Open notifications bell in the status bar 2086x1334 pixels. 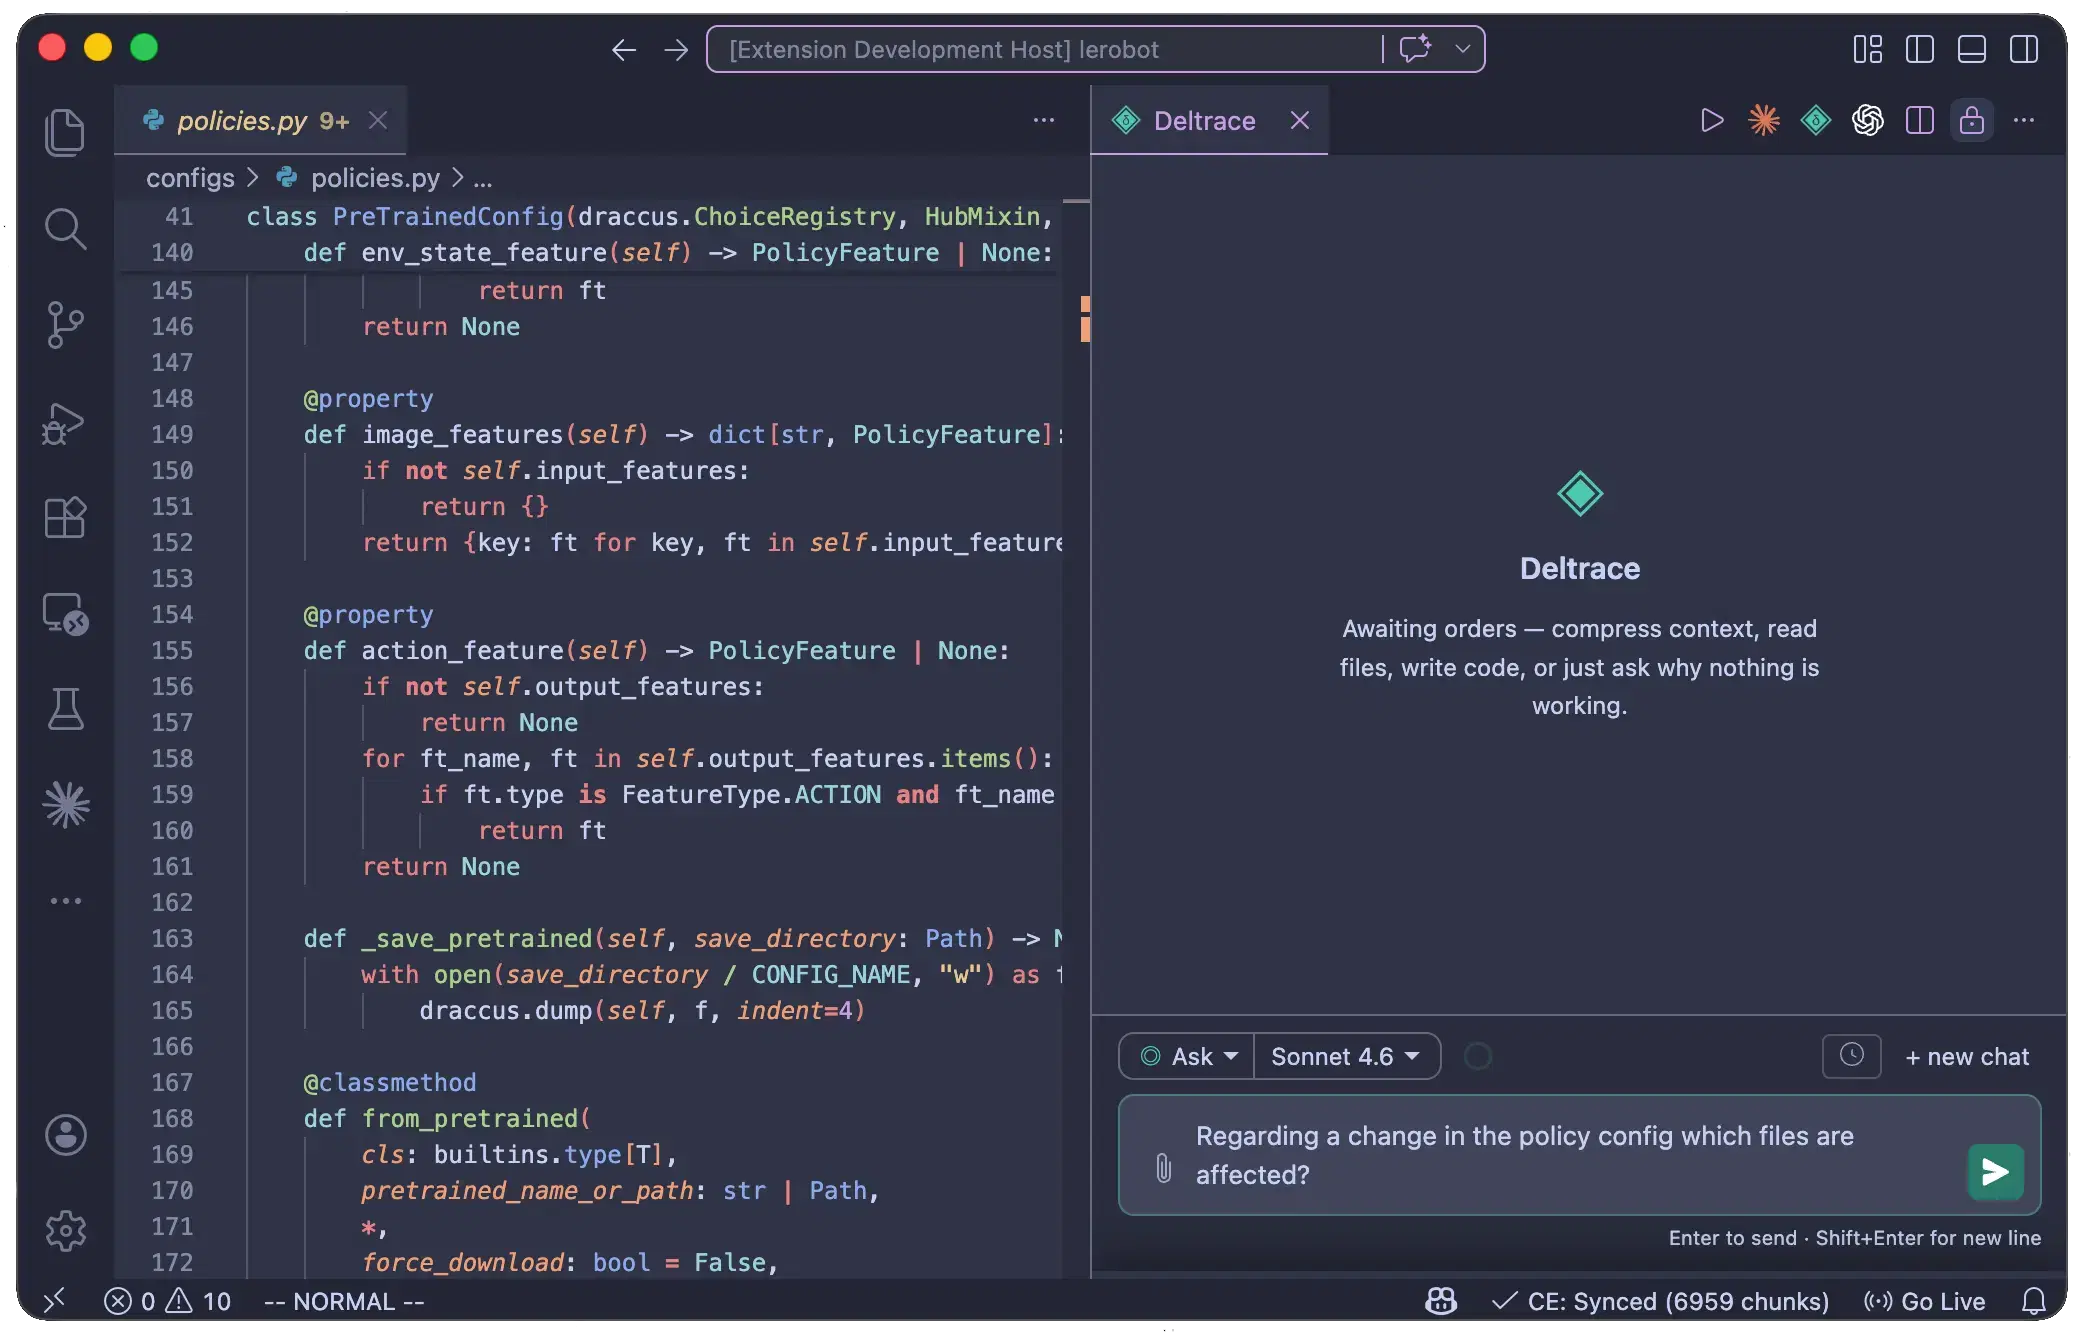pyautogui.click(x=2033, y=1301)
